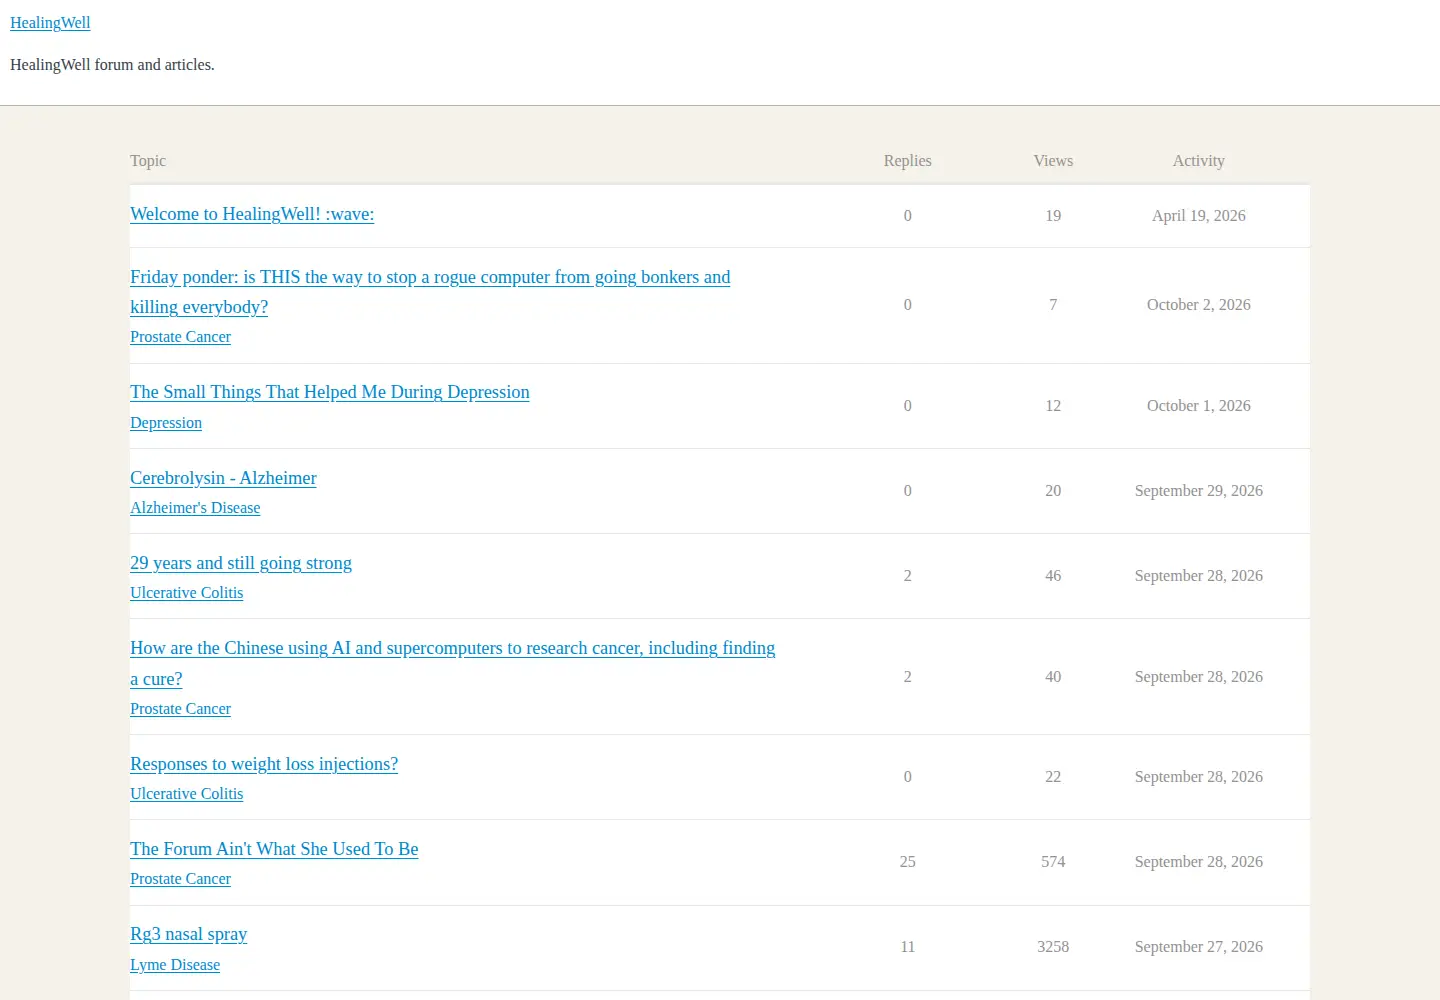Click the 'HealingWell forum and articles.' description text
The width and height of the screenshot is (1440, 1000).
point(112,65)
